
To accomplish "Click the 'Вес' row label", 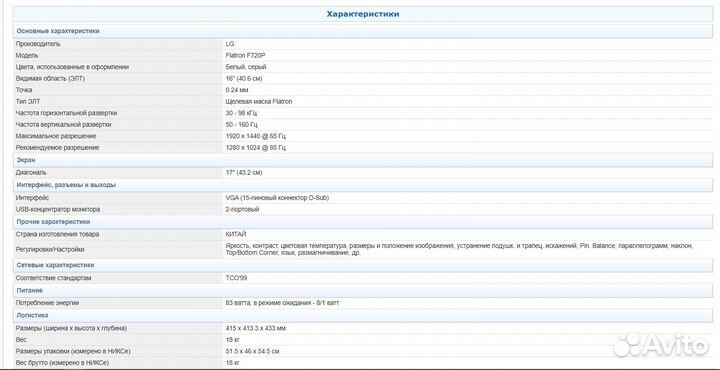I will point(21,340).
